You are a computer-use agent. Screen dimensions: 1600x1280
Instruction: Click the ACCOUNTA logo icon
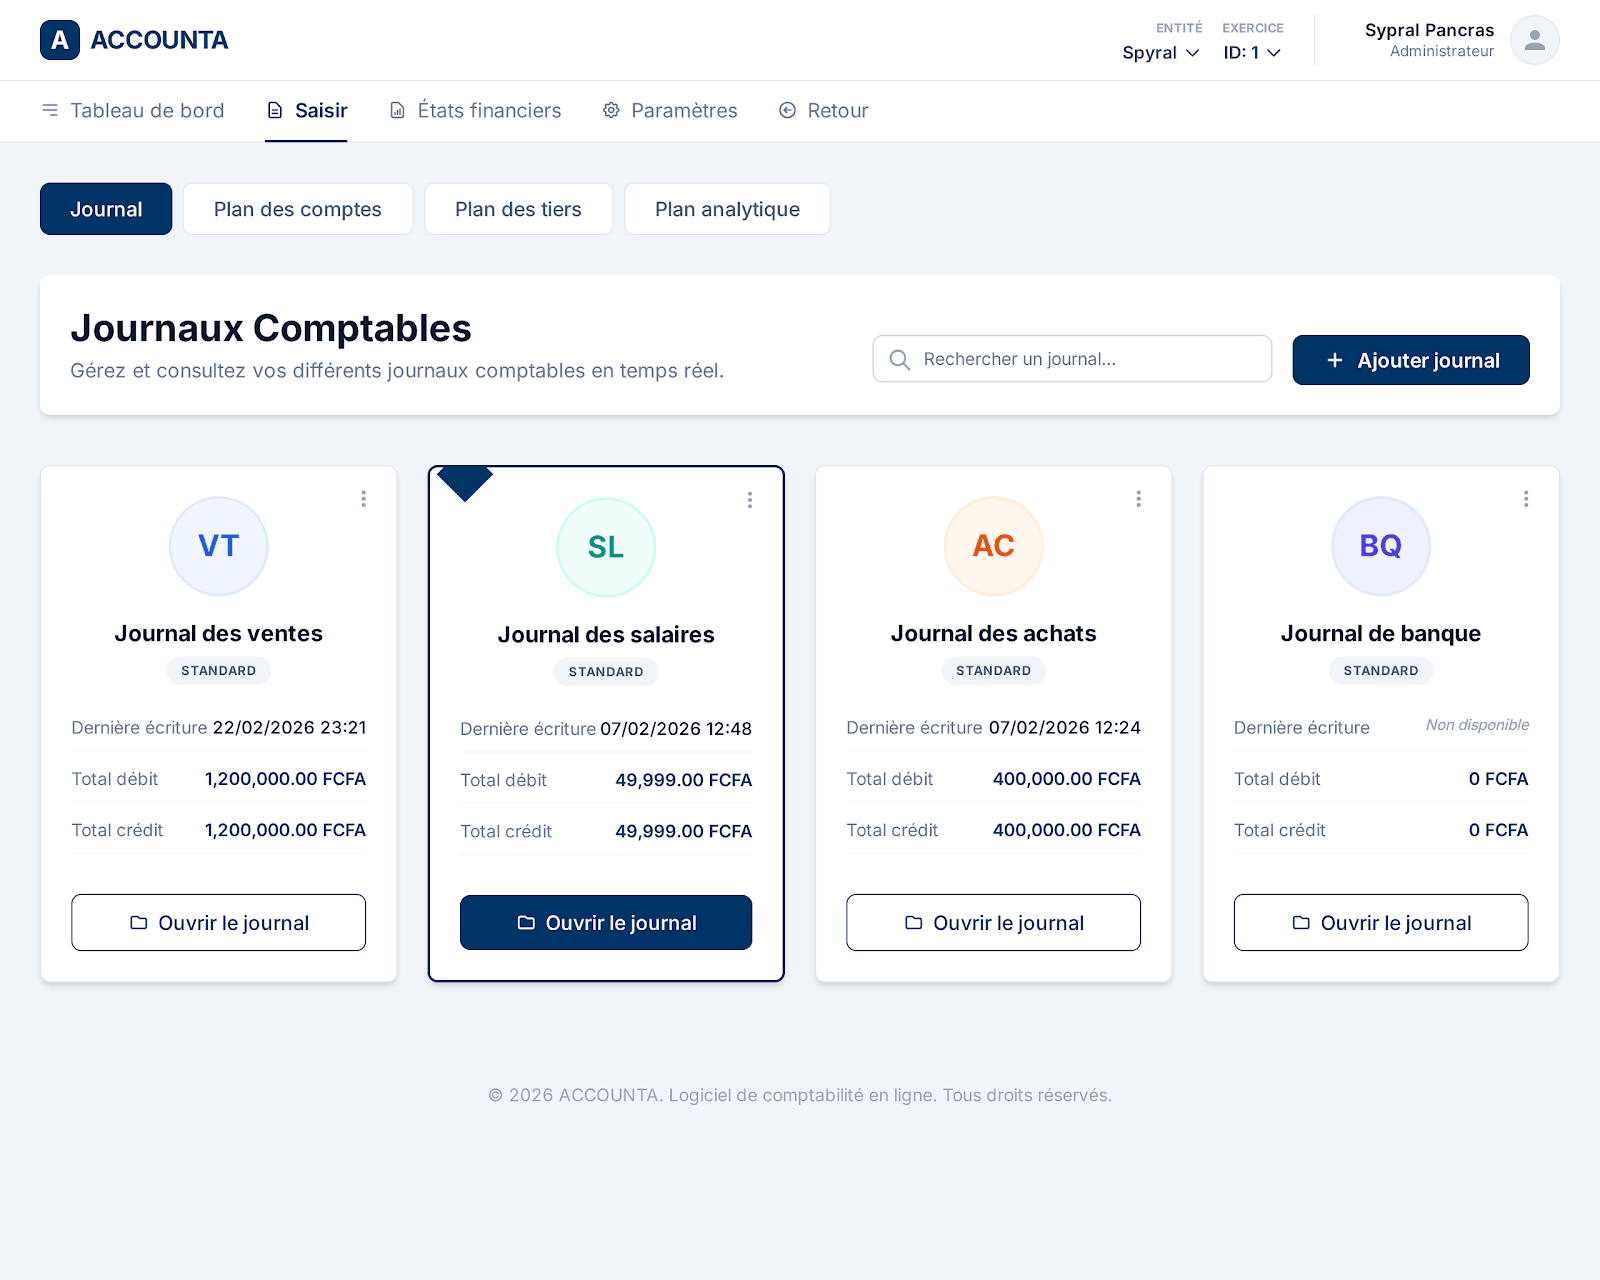[x=60, y=40]
